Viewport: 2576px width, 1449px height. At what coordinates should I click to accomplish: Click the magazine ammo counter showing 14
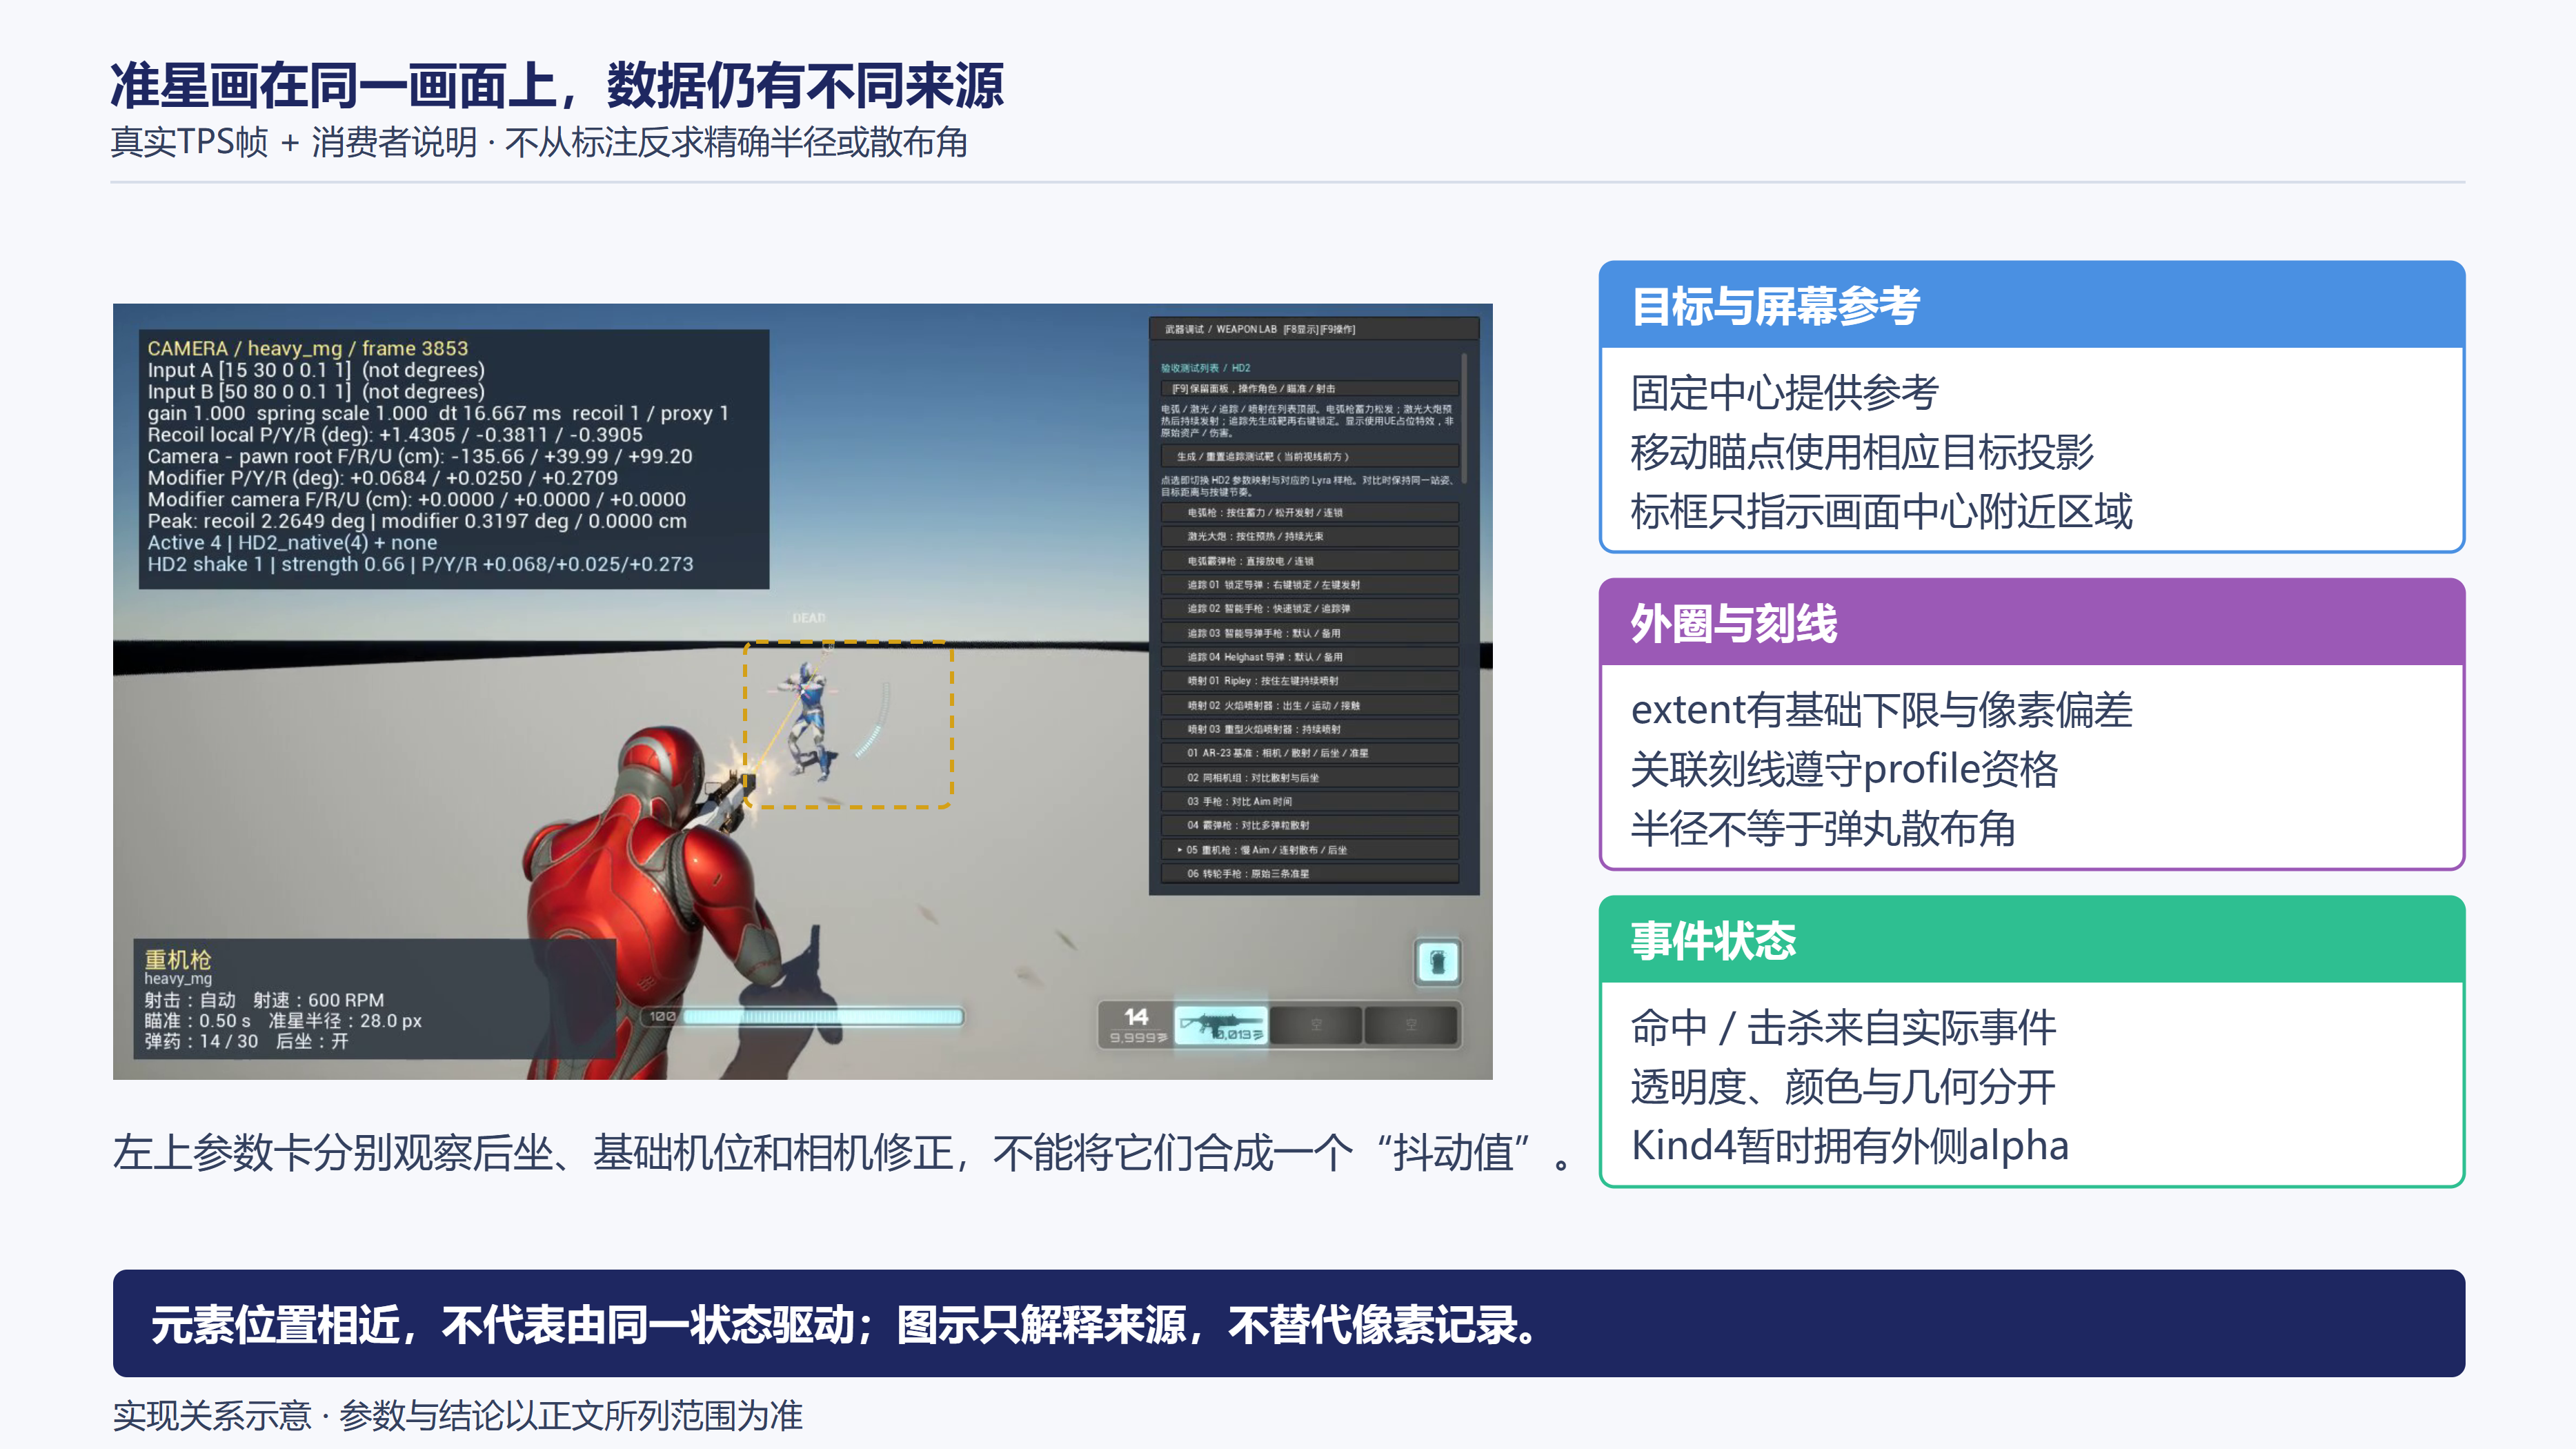(x=1136, y=1016)
